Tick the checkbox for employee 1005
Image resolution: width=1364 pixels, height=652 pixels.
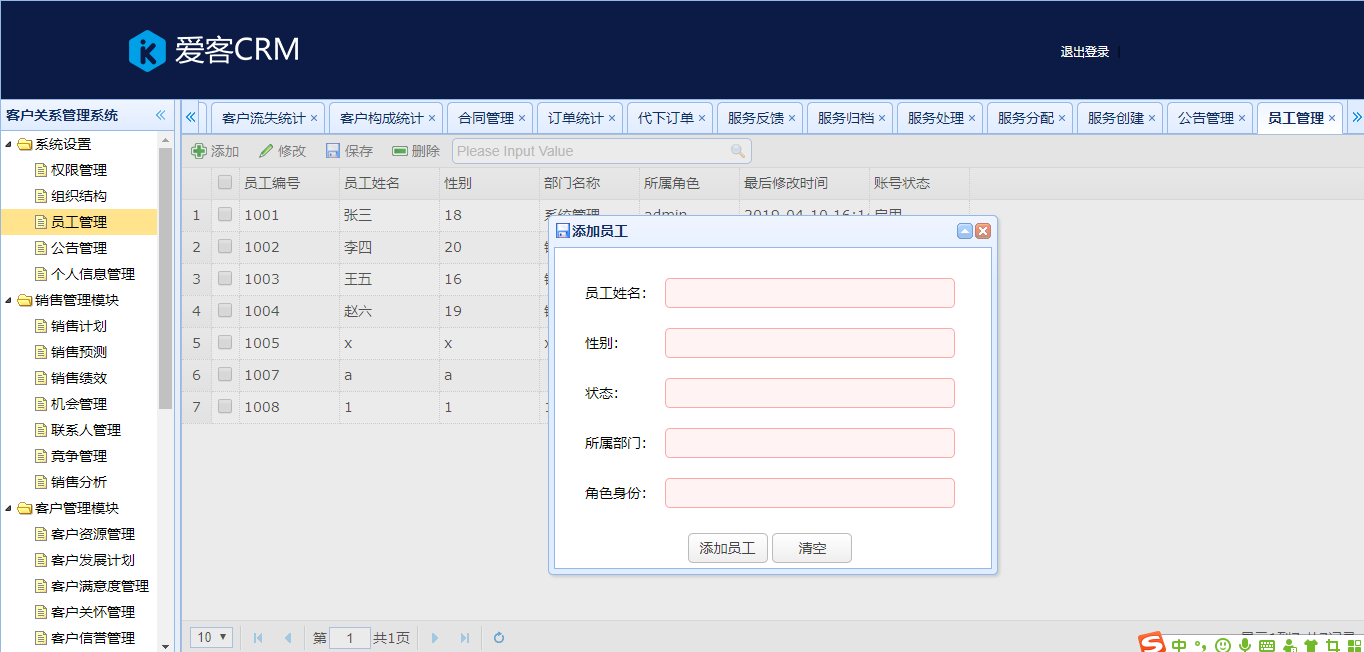[x=225, y=342]
